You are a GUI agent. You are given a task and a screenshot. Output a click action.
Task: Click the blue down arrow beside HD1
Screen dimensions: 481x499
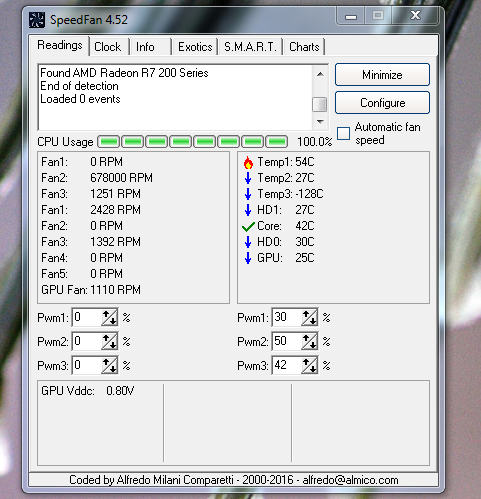tap(248, 210)
